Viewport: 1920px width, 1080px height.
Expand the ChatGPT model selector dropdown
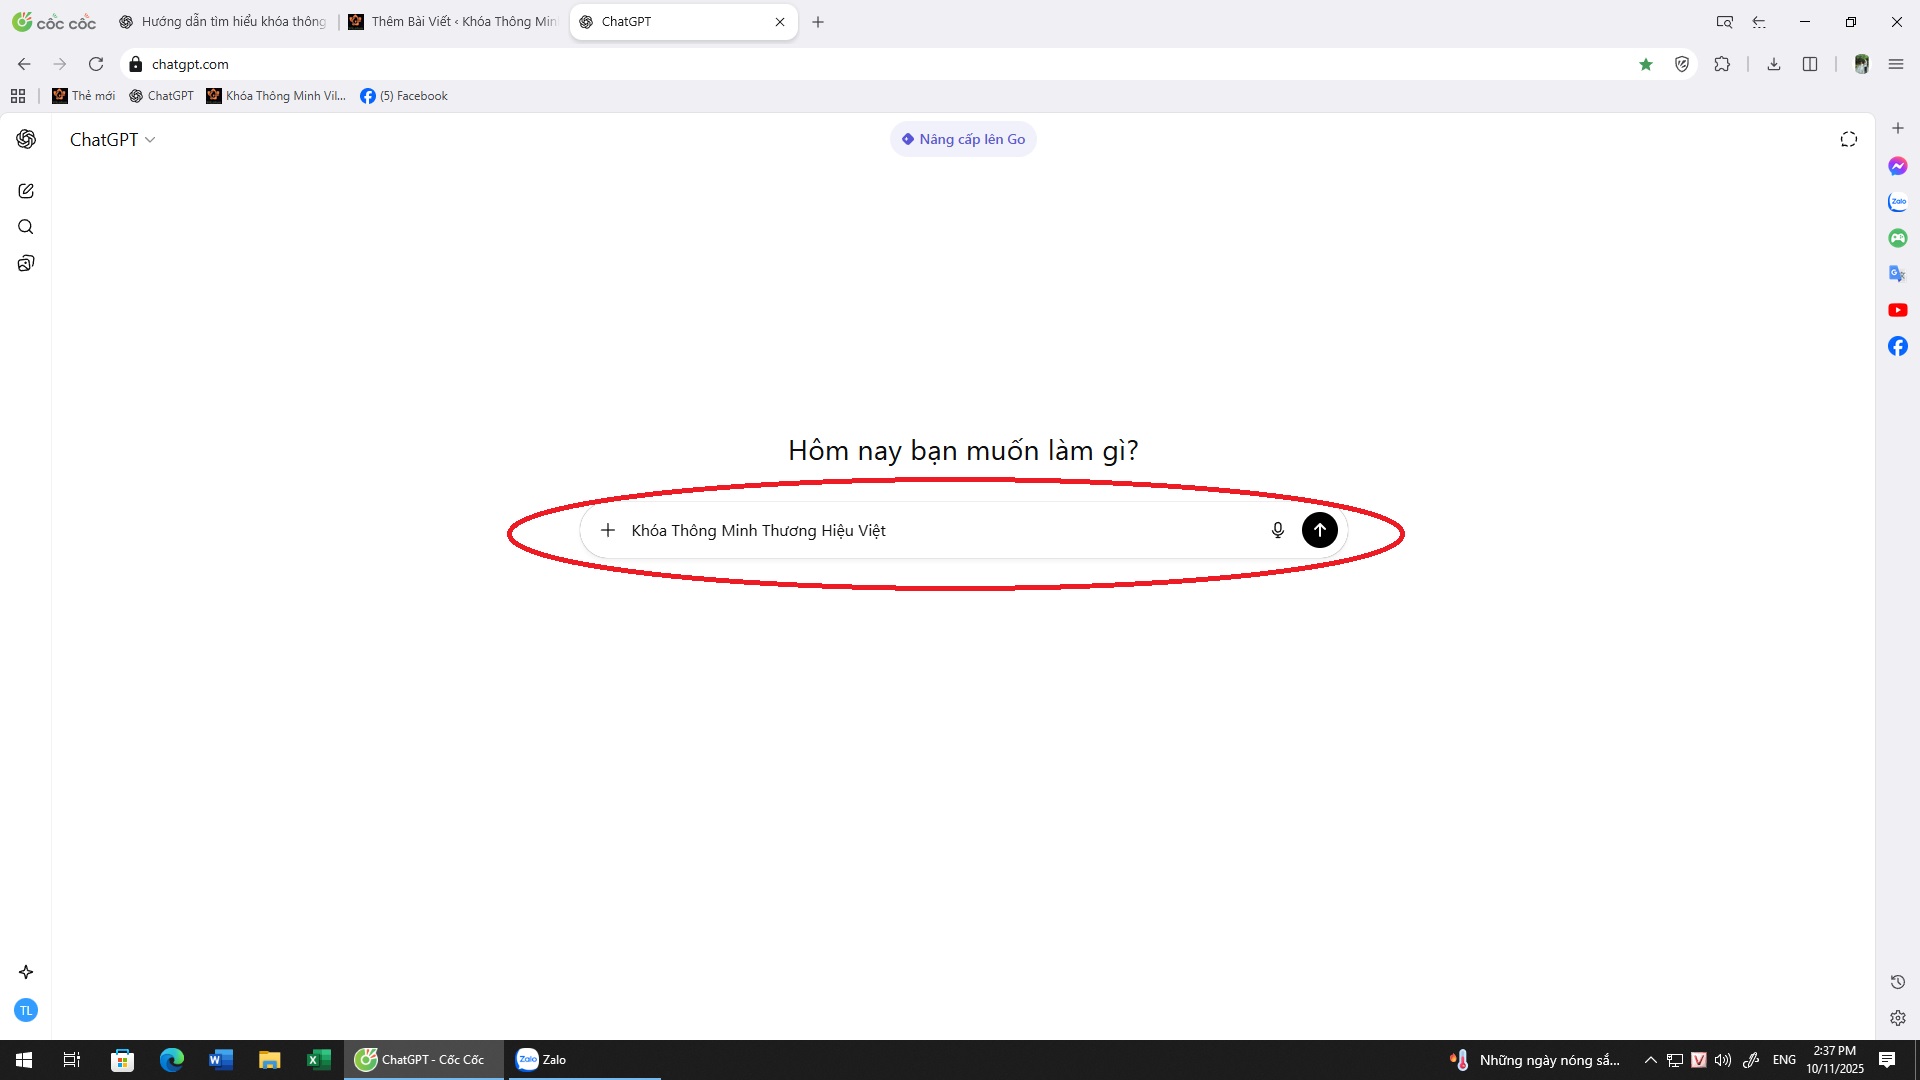pyautogui.click(x=112, y=140)
